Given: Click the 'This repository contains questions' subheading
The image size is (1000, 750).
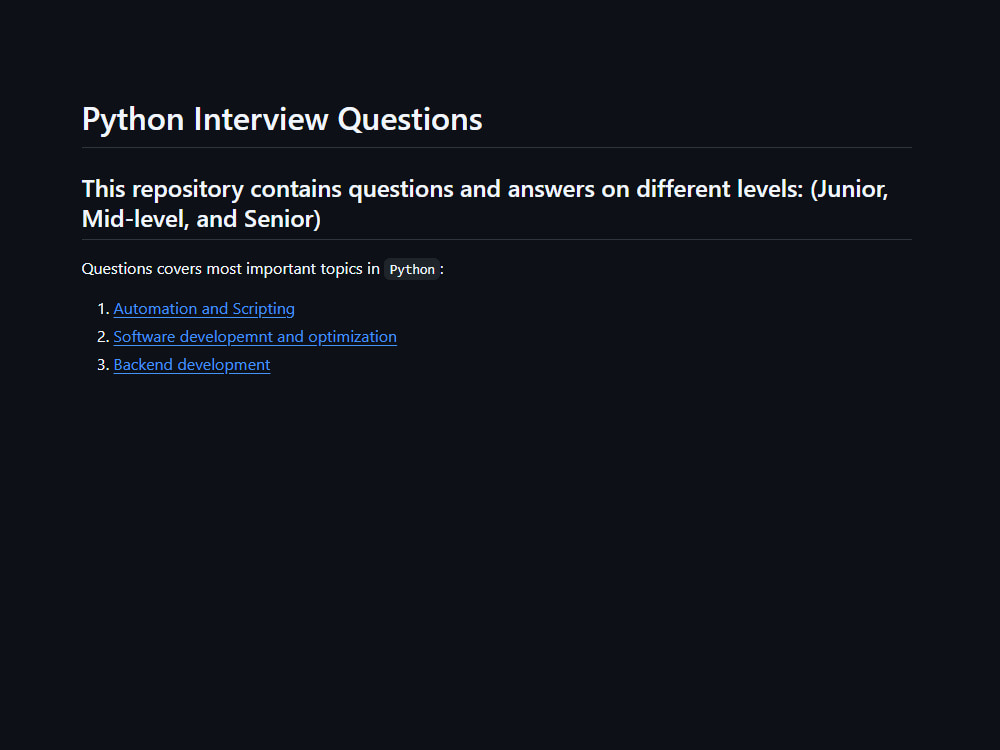Looking at the screenshot, I should (485, 203).
